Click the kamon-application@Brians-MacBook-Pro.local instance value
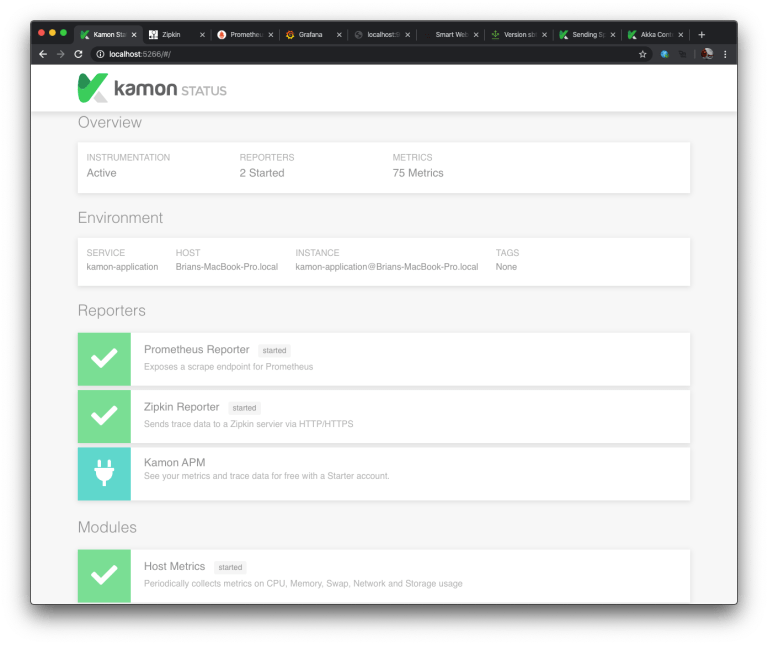 click(x=386, y=267)
